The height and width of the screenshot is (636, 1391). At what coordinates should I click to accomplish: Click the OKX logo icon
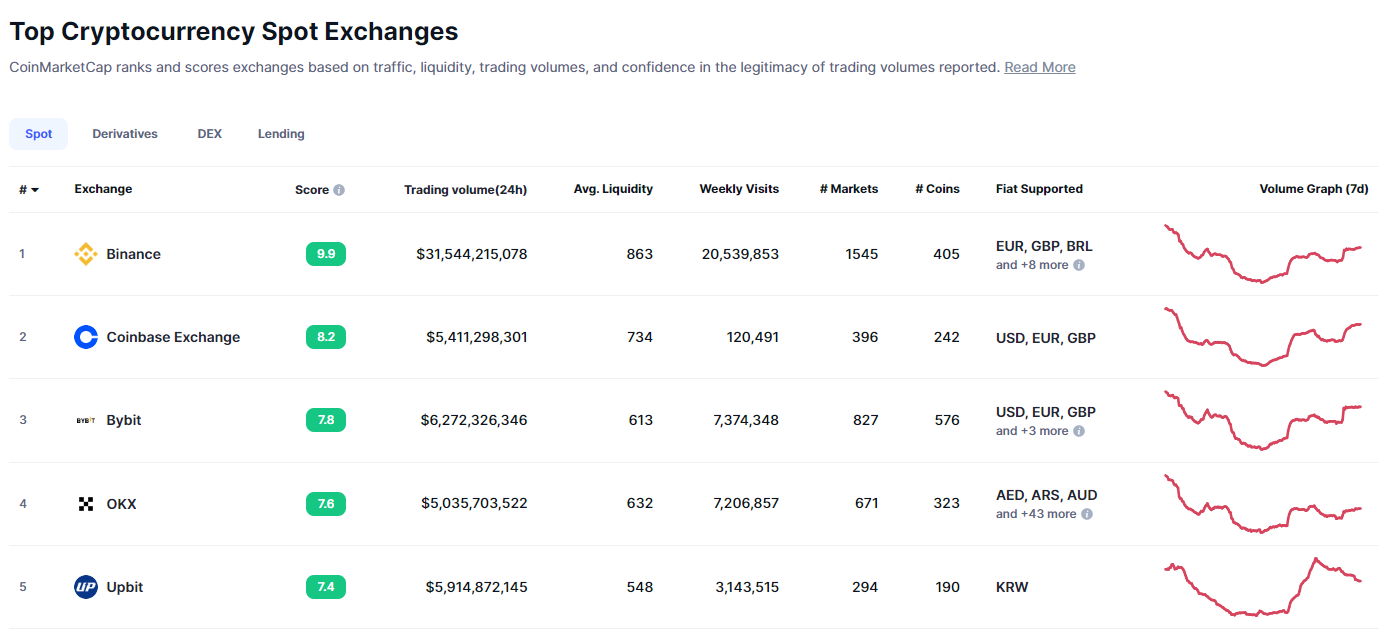point(86,504)
